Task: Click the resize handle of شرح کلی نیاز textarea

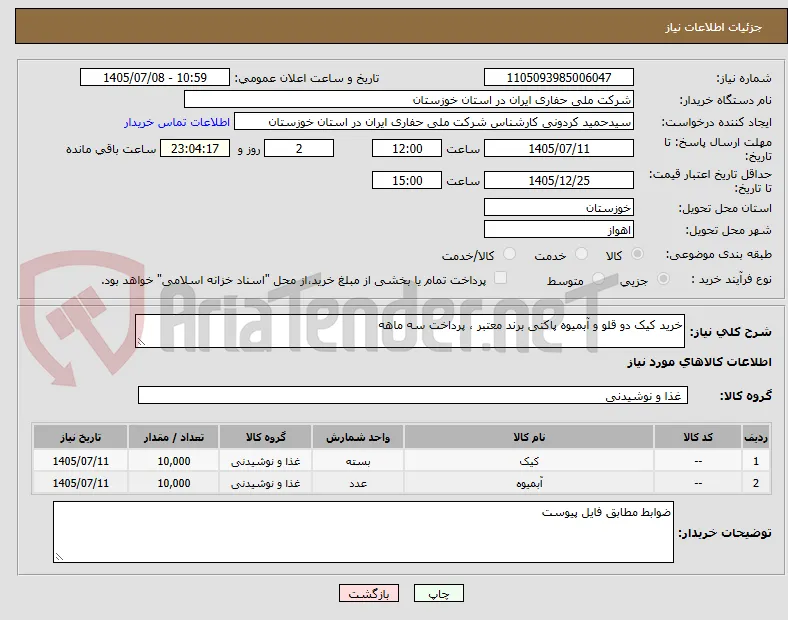Action: tap(141, 342)
